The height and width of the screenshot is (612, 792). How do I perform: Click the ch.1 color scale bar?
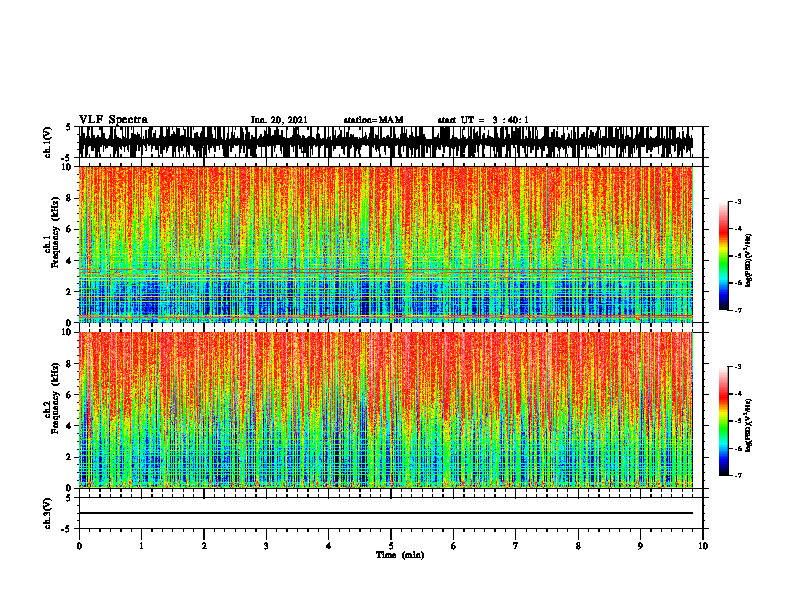[x=724, y=256]
